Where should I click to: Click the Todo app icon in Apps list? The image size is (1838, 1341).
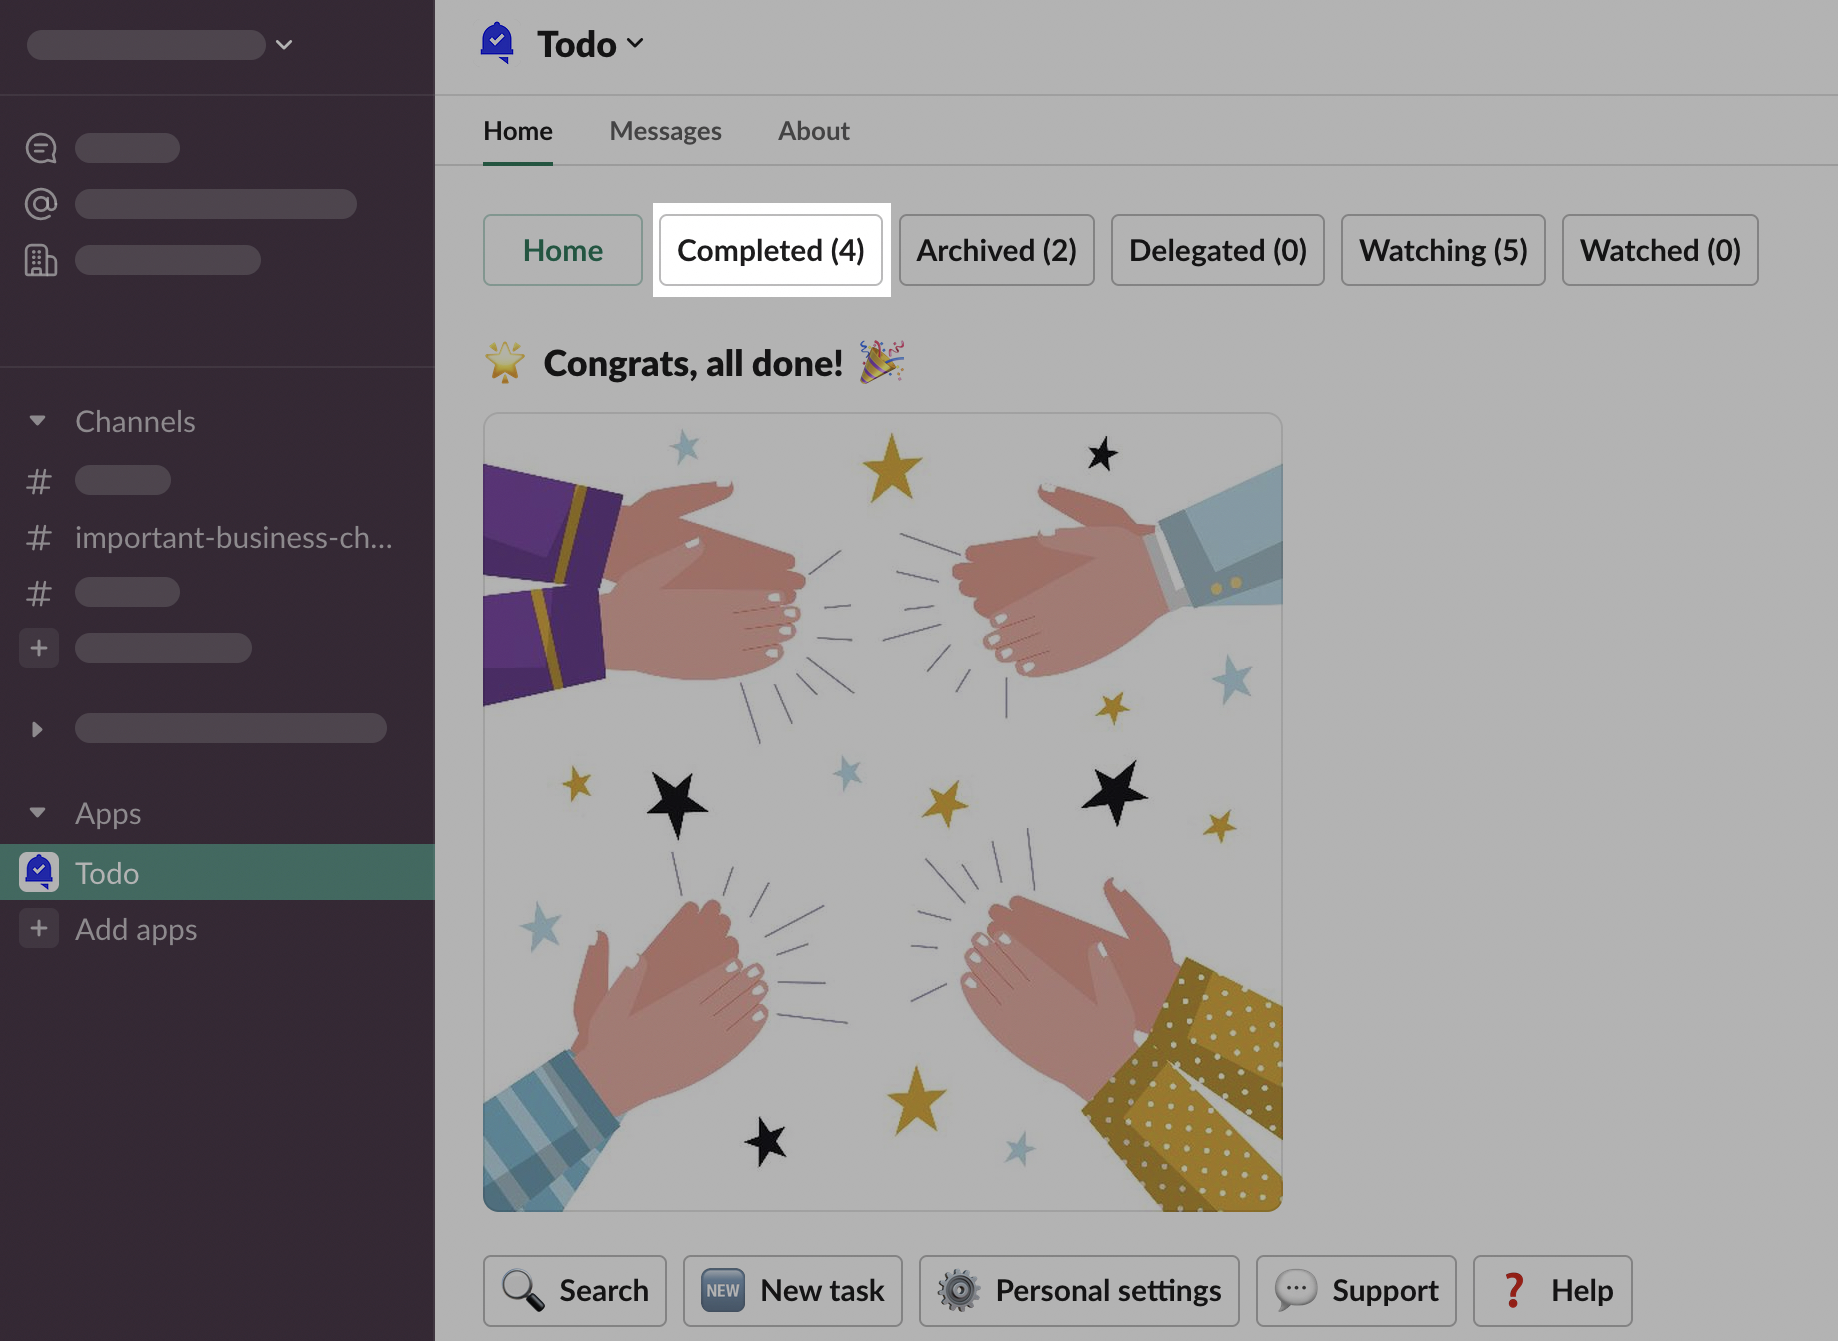point(39,872)
